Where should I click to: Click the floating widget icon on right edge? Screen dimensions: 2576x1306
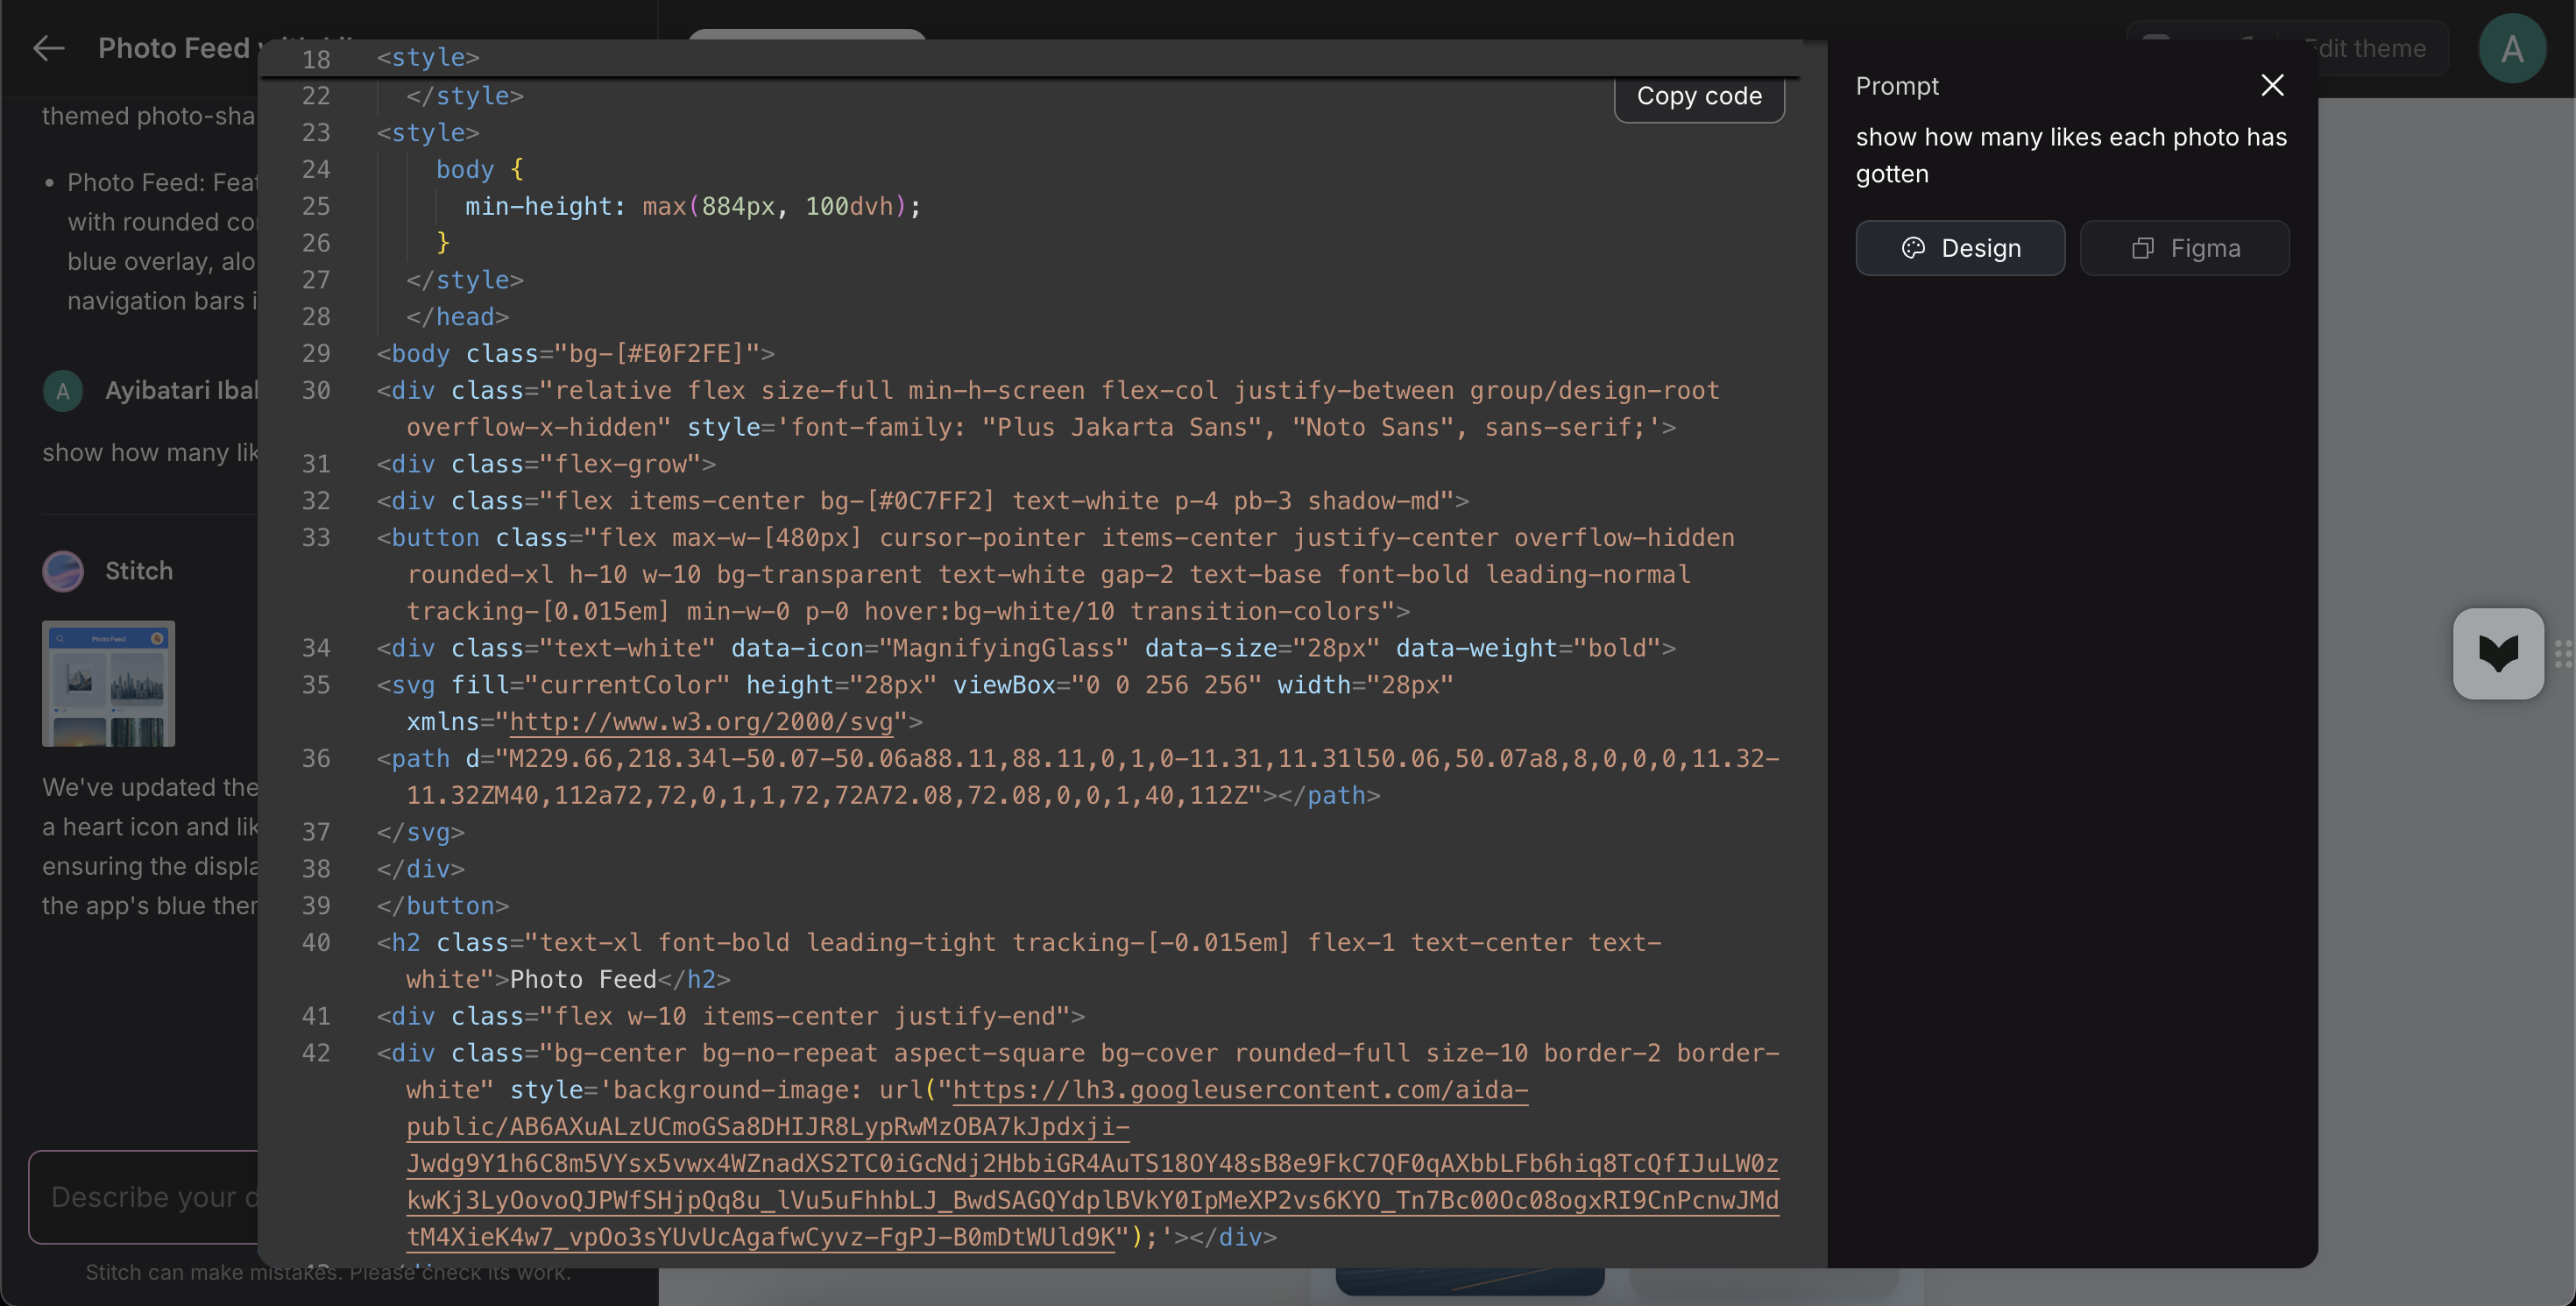[2498, 654]
